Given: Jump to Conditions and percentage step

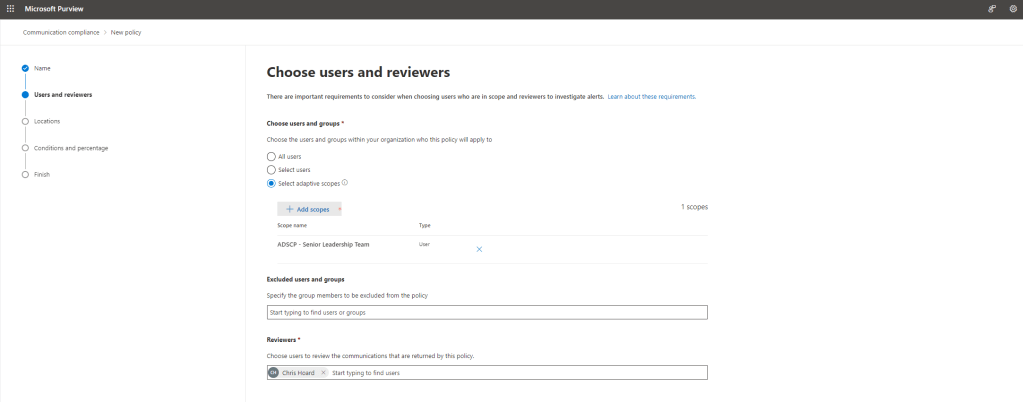Looking at the screenshot, I should [70, 148].
